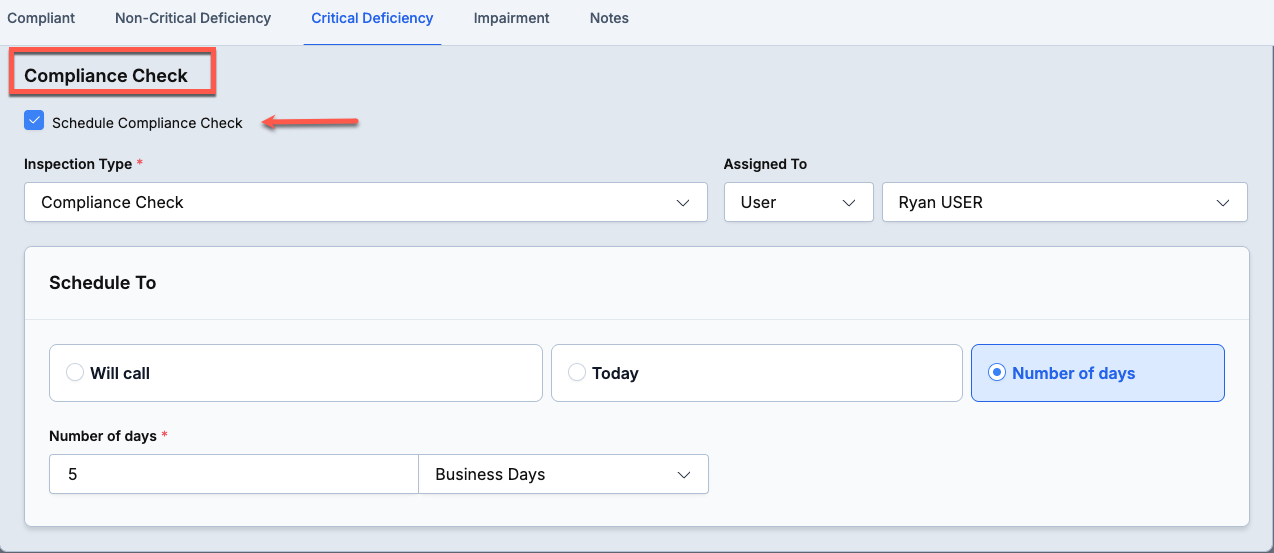Open the Business Days unit dropdown
Viewport: 1274px width, 553px height.
point(563,475)
